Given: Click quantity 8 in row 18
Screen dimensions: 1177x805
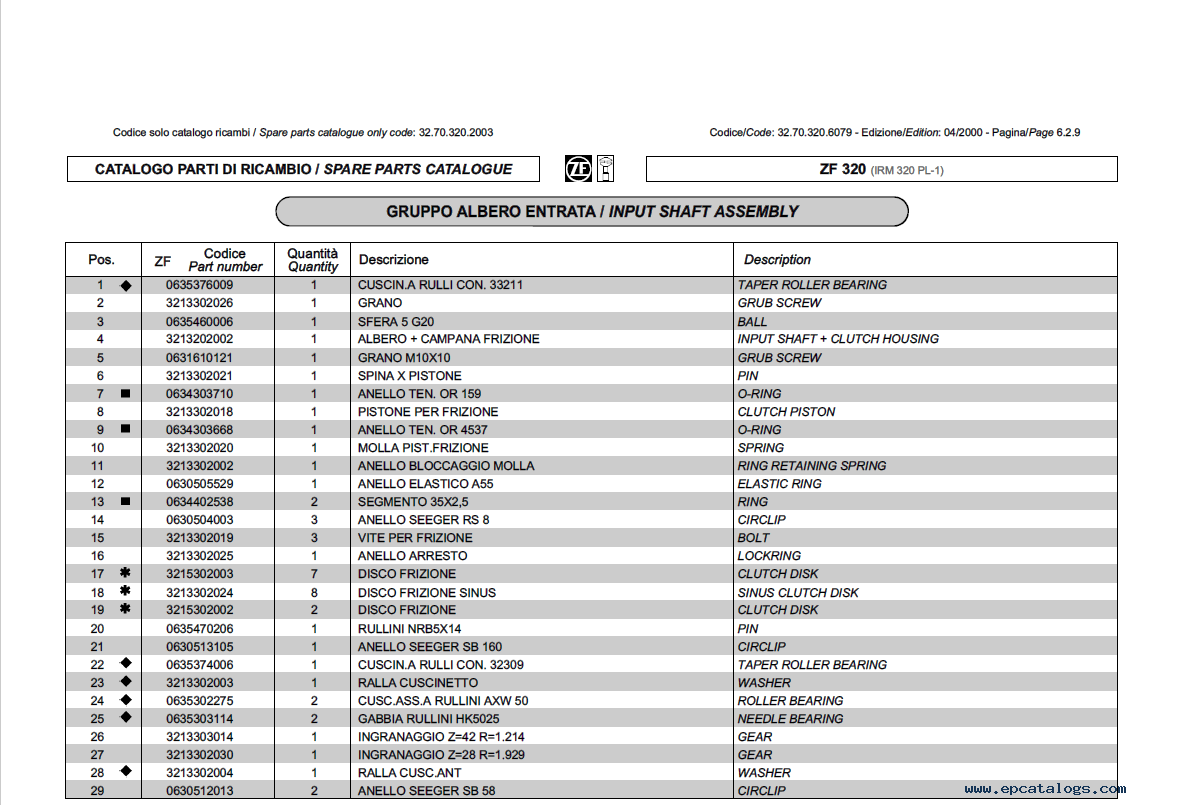Looking at the screenshot, I should (314, 593).
